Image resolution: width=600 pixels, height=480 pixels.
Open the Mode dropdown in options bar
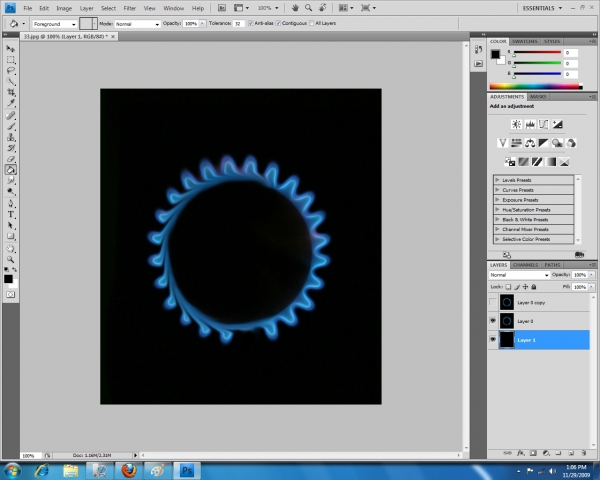[x=137, y=24]
